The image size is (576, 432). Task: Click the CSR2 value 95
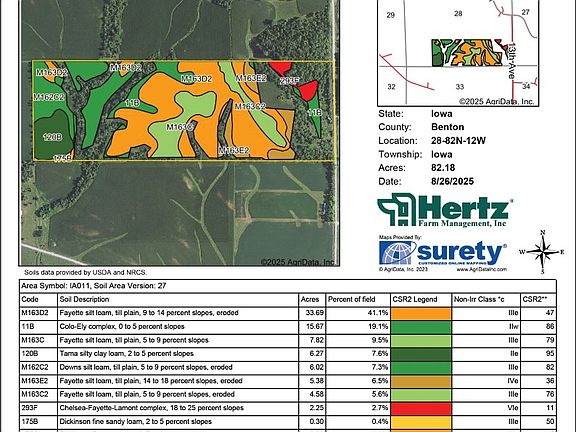[x=550, y=354]
